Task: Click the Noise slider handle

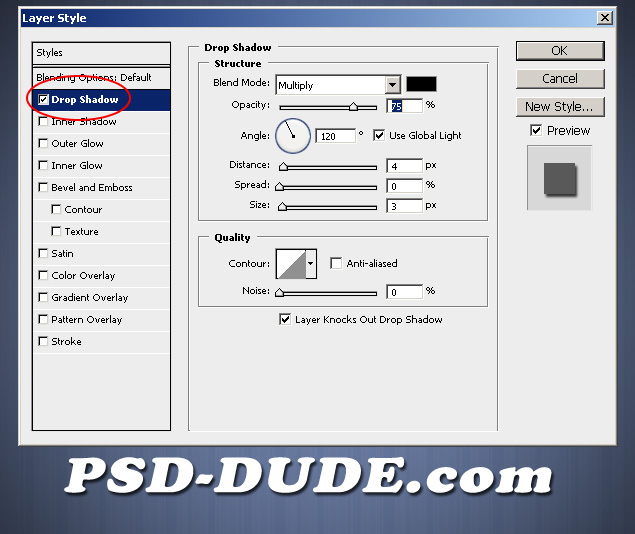Action: [279, 293]
